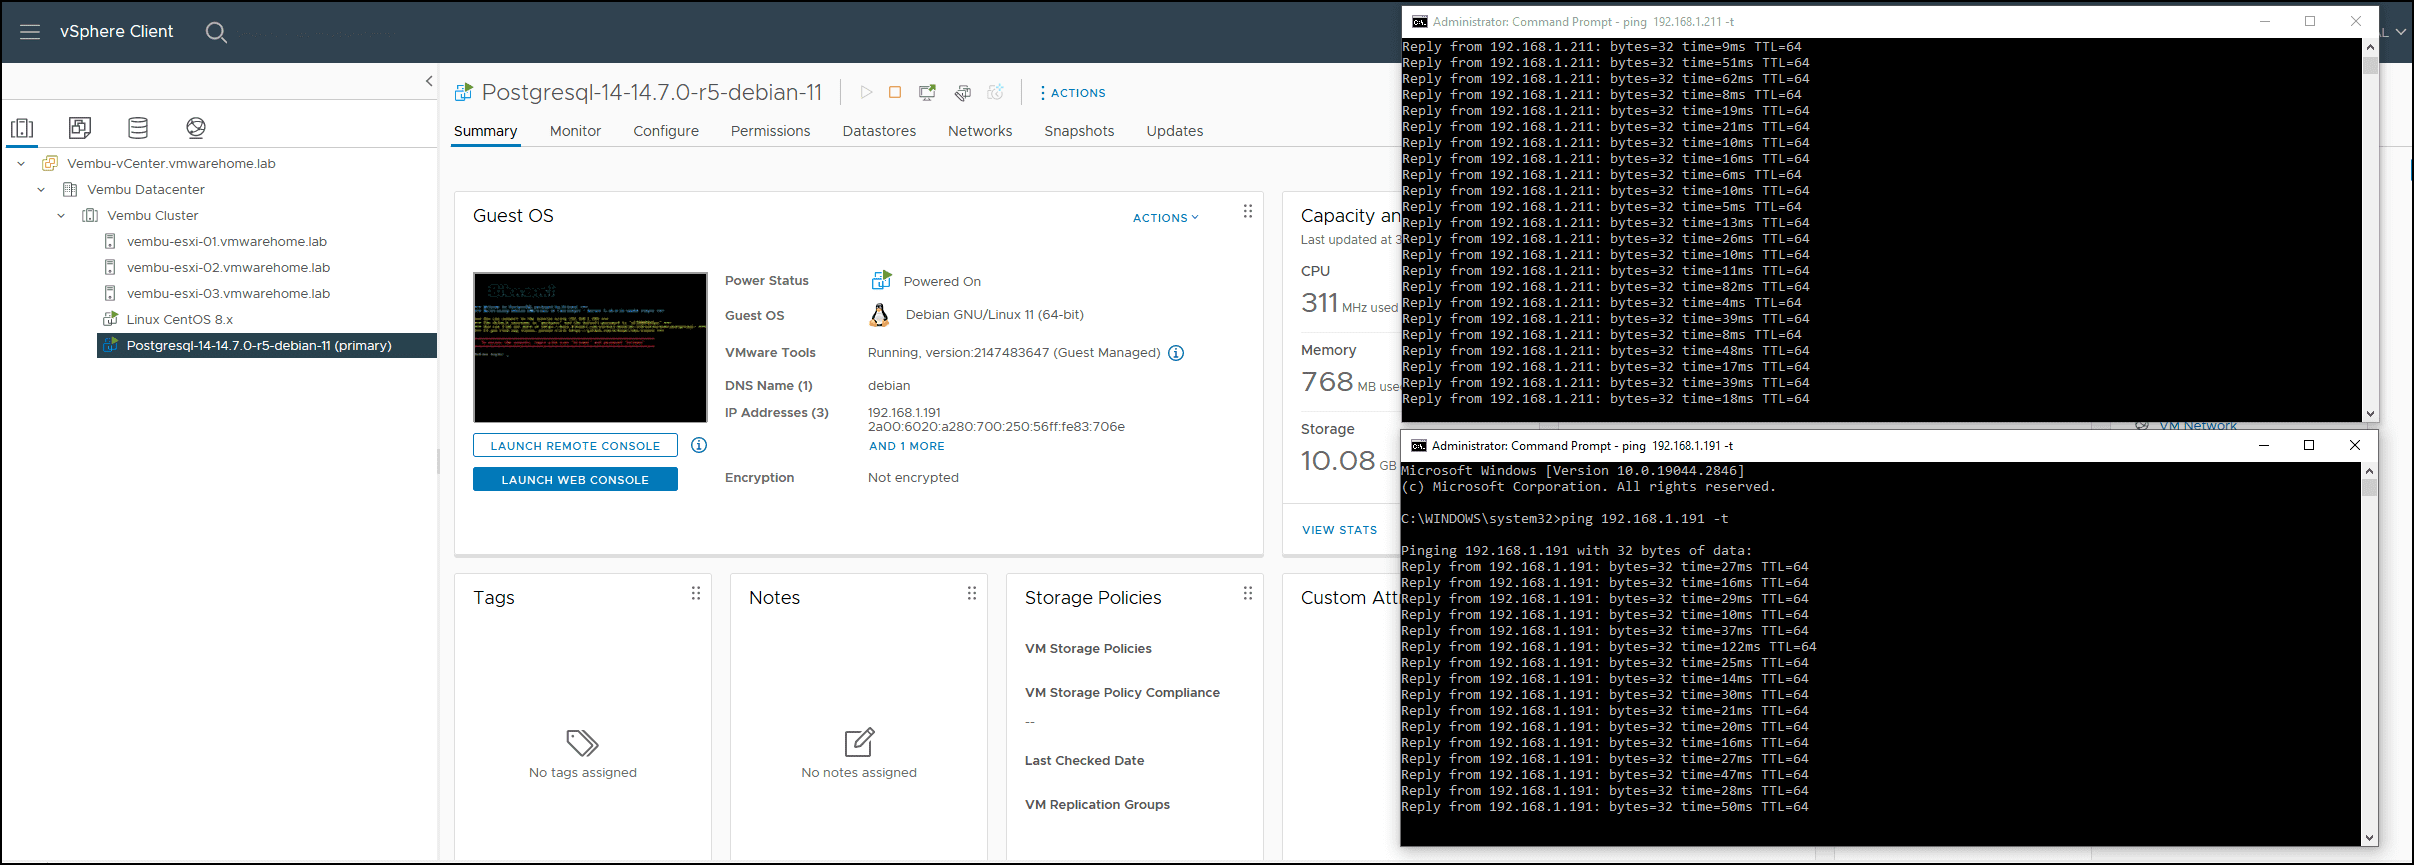Open the Notes card options dots
Screen dimensions: 2414x865
tap(972, 593)
